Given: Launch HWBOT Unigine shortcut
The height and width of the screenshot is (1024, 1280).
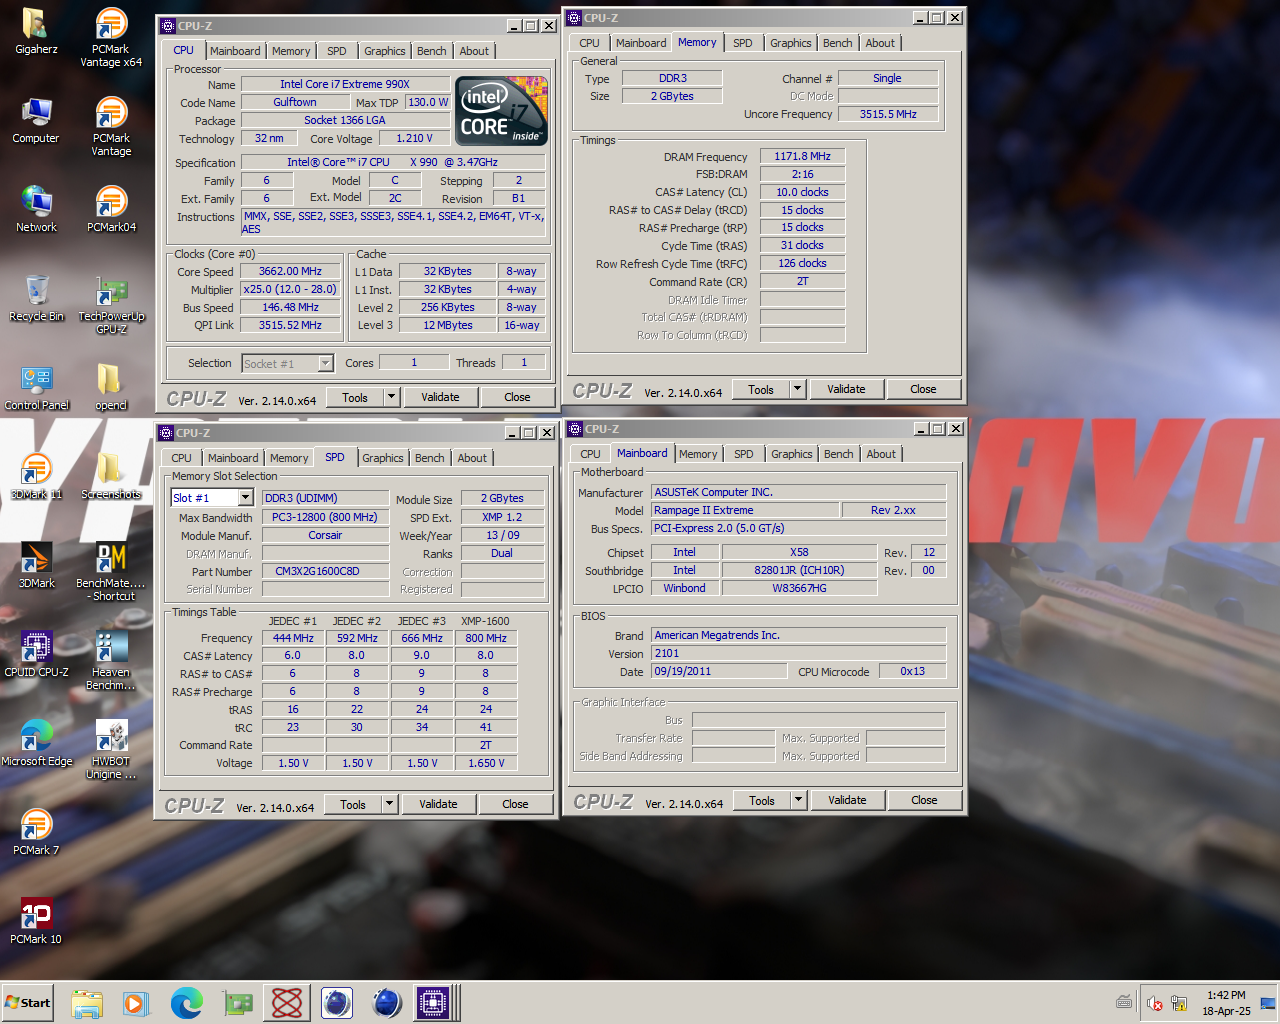Looking at the screenshot, I should 111,750.
